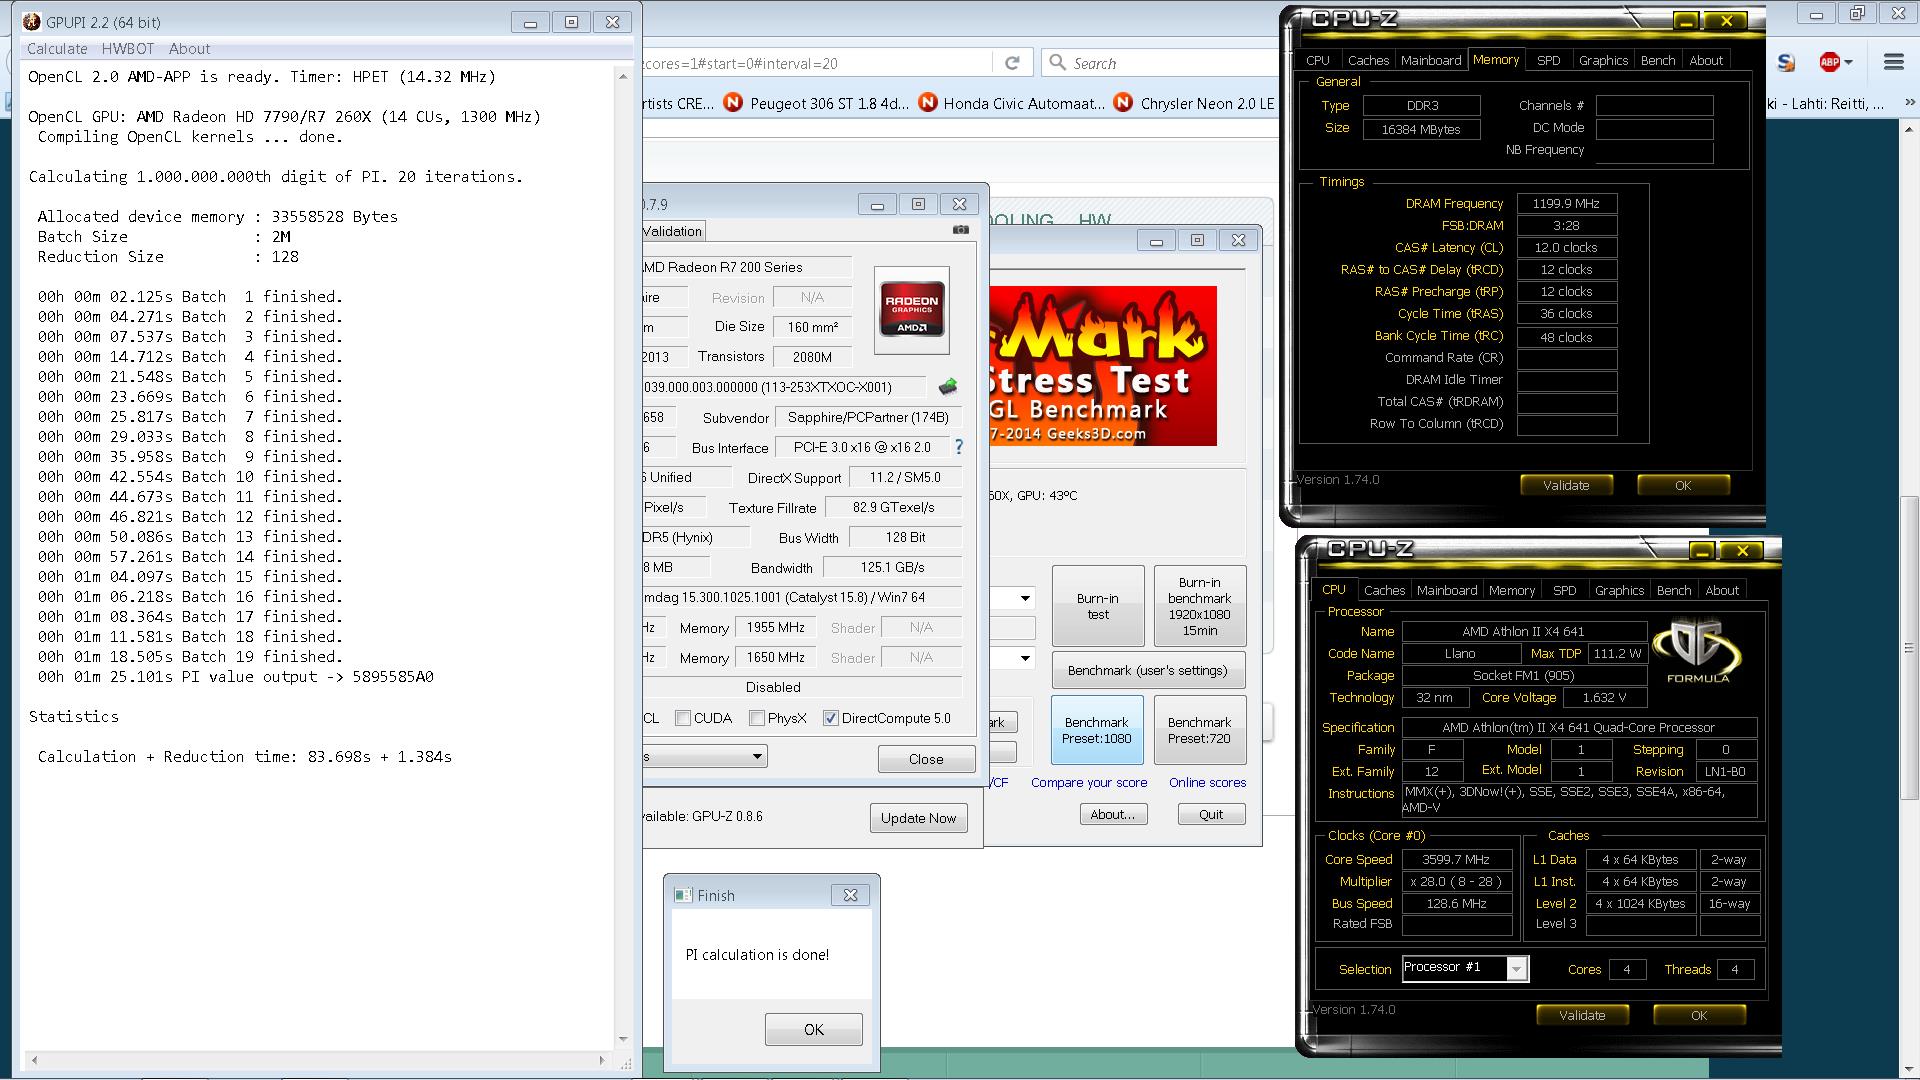Close the Finish dialog with X
The width and height of the screenshot is (1920, 1080).
850,895
